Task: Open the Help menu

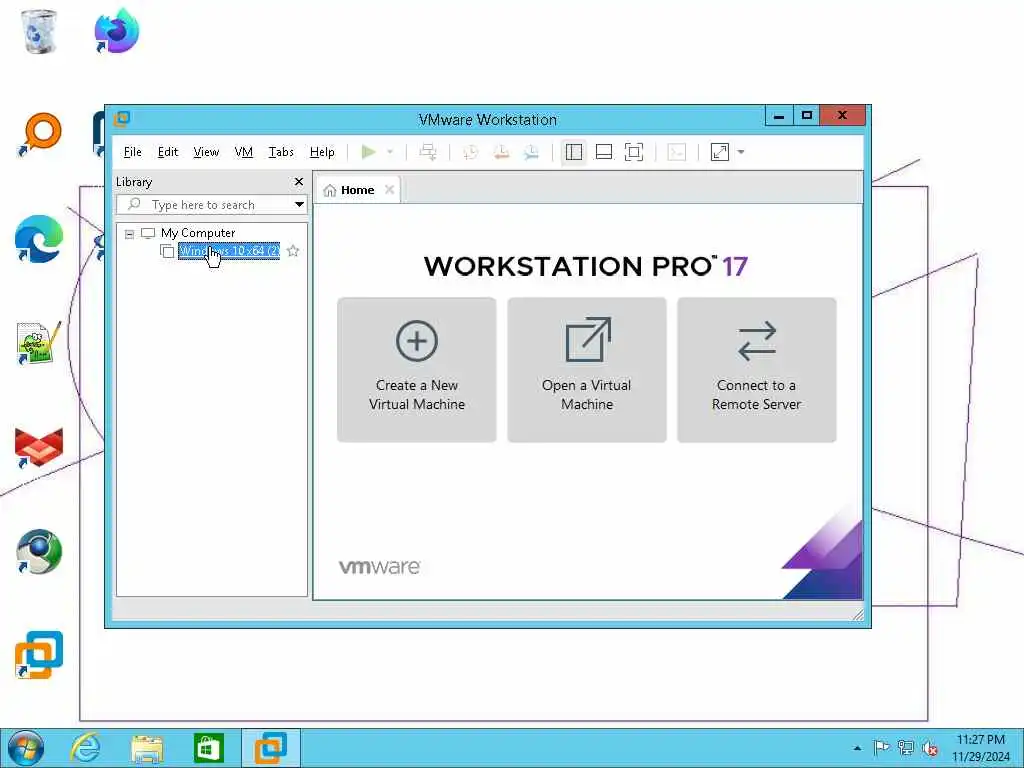Action: coord(322,152)
